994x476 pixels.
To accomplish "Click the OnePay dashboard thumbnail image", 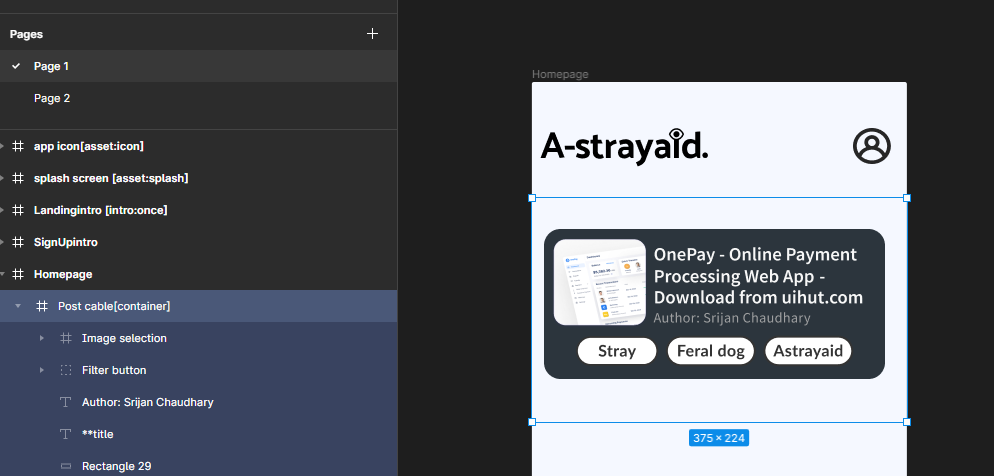I will [x=600, y=282].
